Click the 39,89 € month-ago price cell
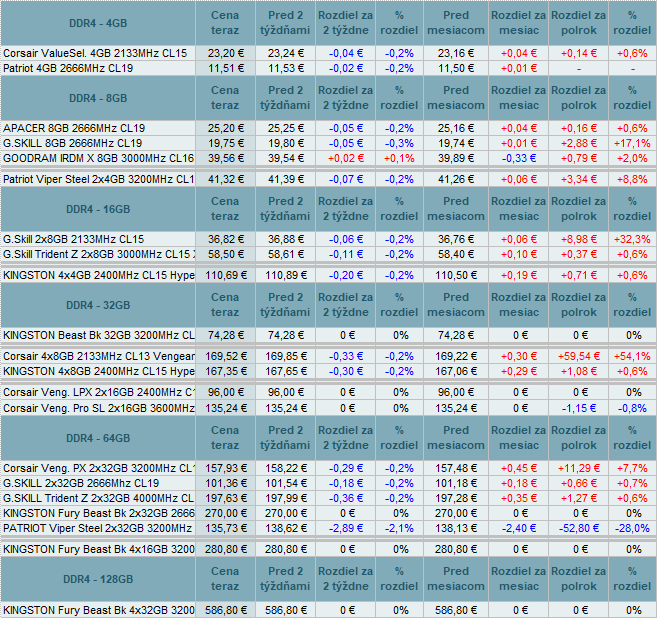Viewport: 657px width, 618px height. coord(456,158)
